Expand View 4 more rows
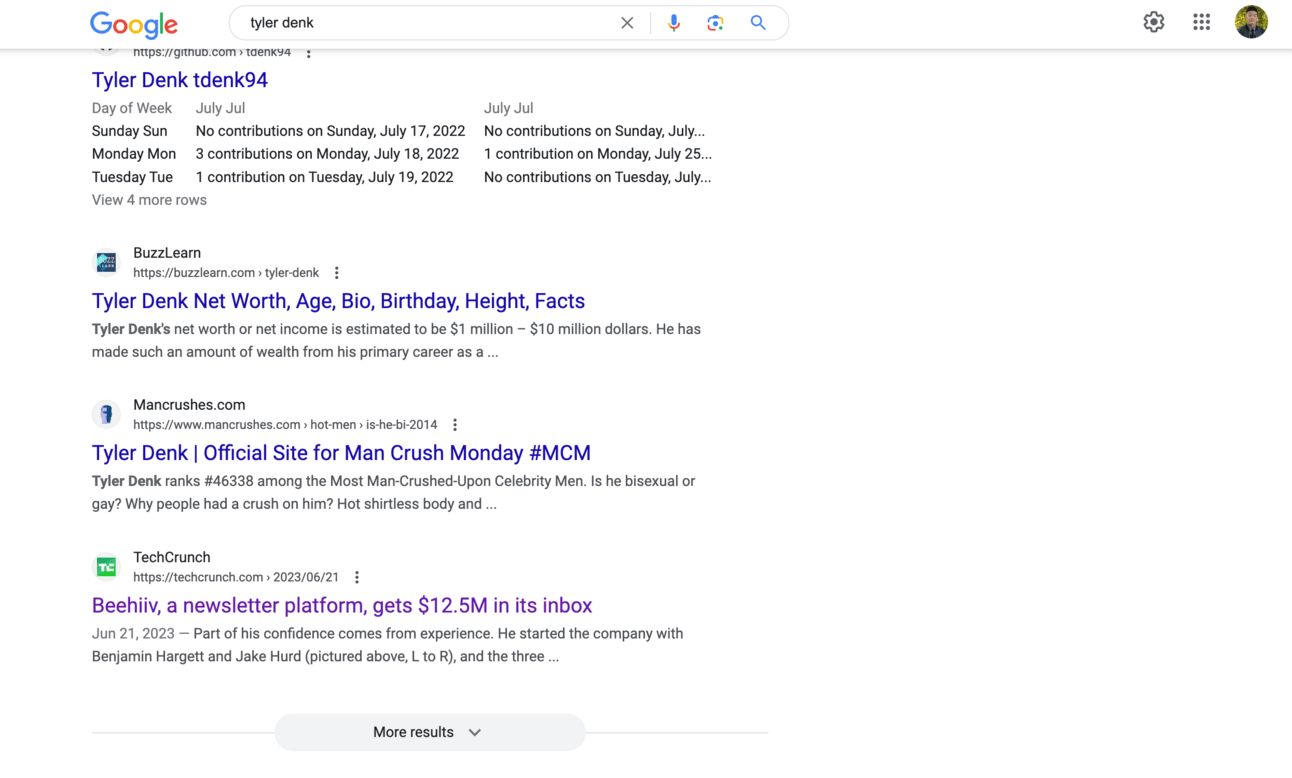 pyautogui.click(x=149, y=200)
